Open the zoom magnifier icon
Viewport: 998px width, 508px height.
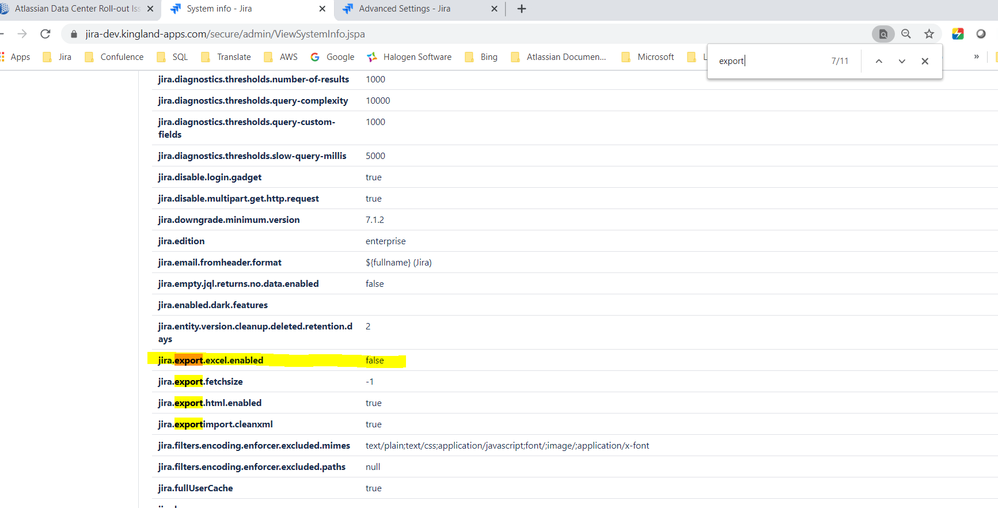click(x=906, y=34)
